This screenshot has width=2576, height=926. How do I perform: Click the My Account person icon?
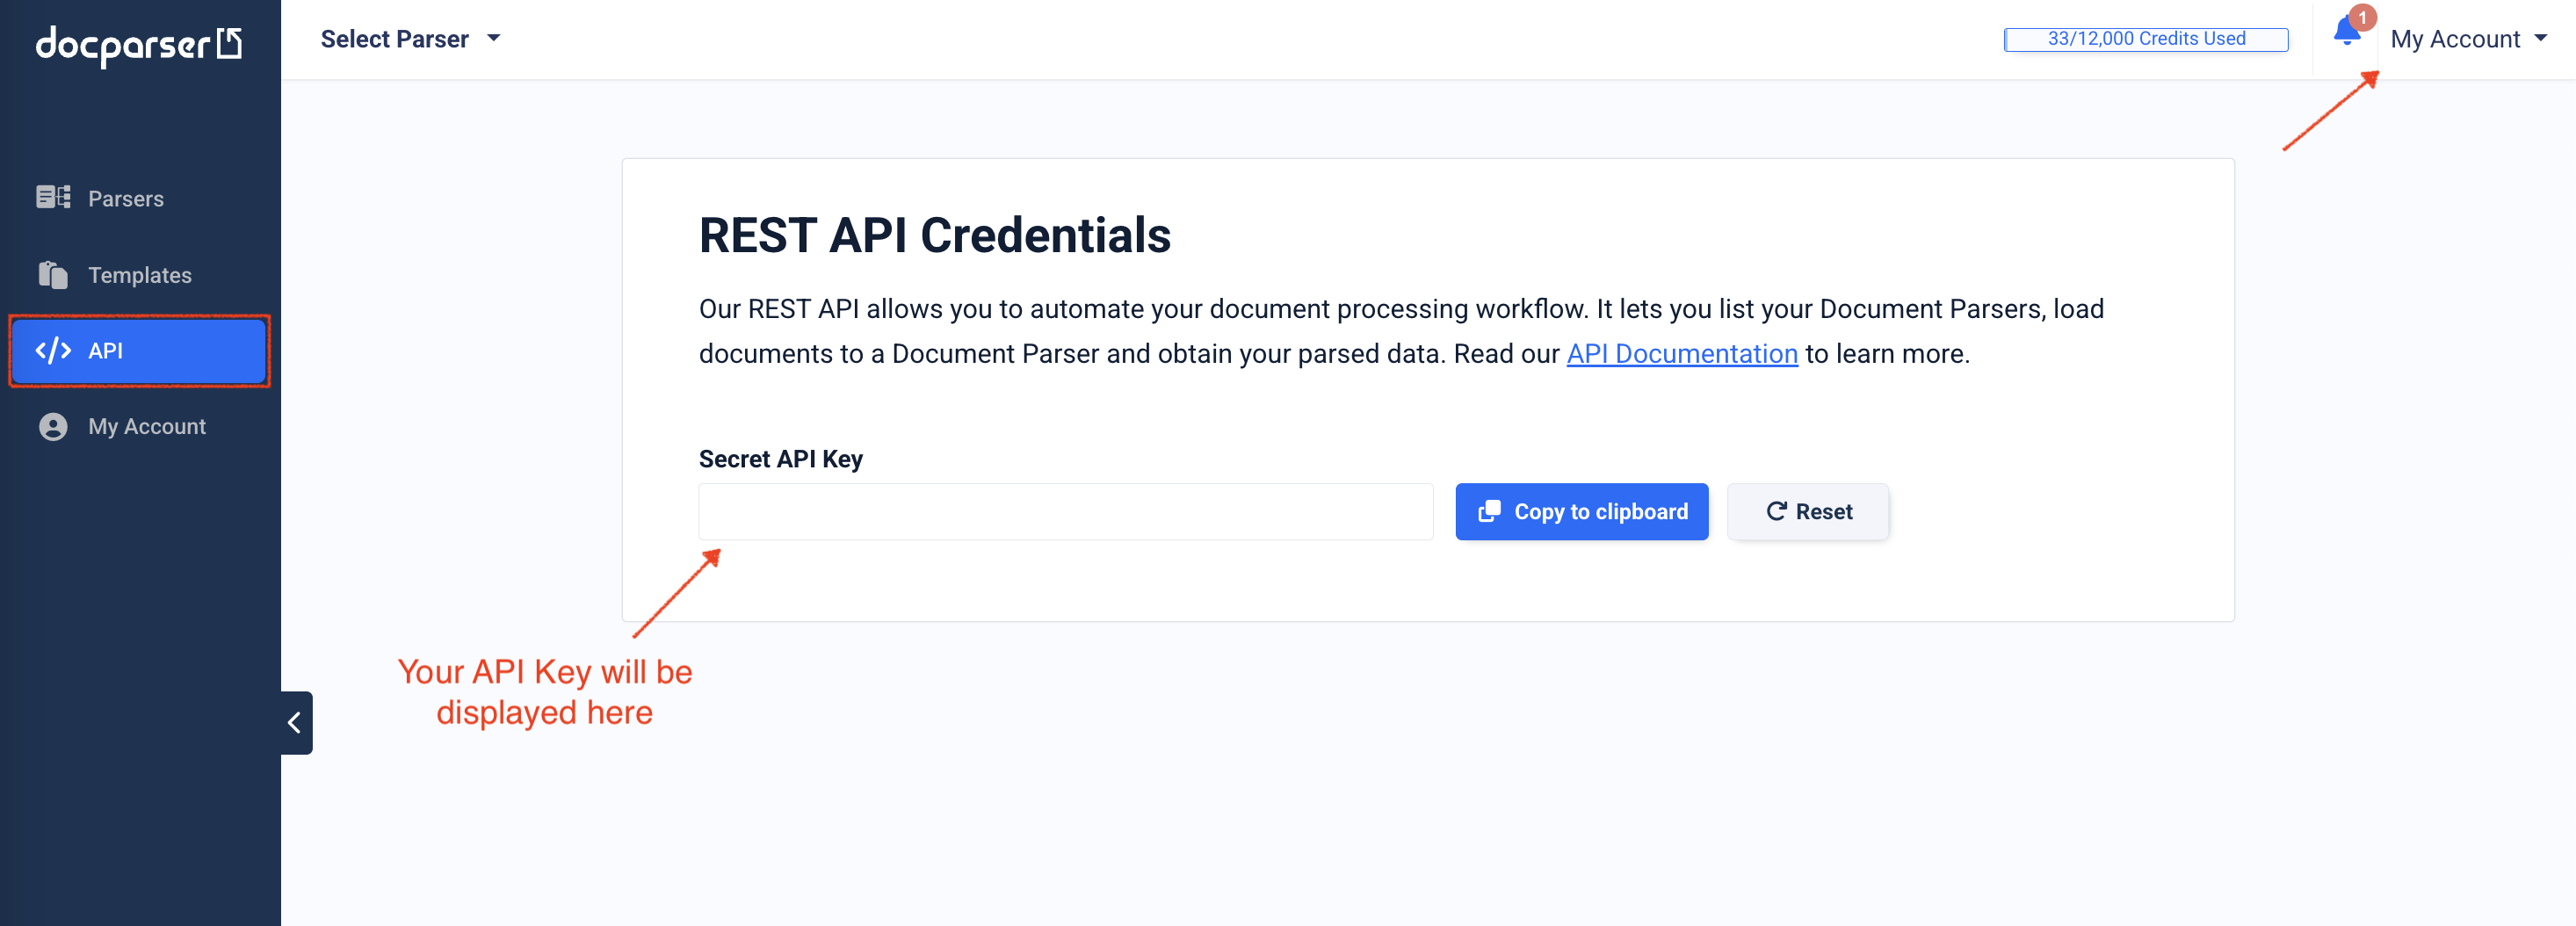coord(52,426)
